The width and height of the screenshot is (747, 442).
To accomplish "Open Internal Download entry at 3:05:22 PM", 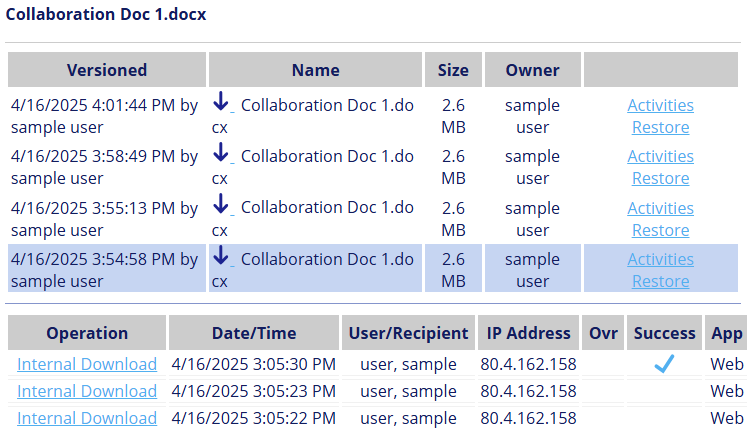I will click(87, 418).
